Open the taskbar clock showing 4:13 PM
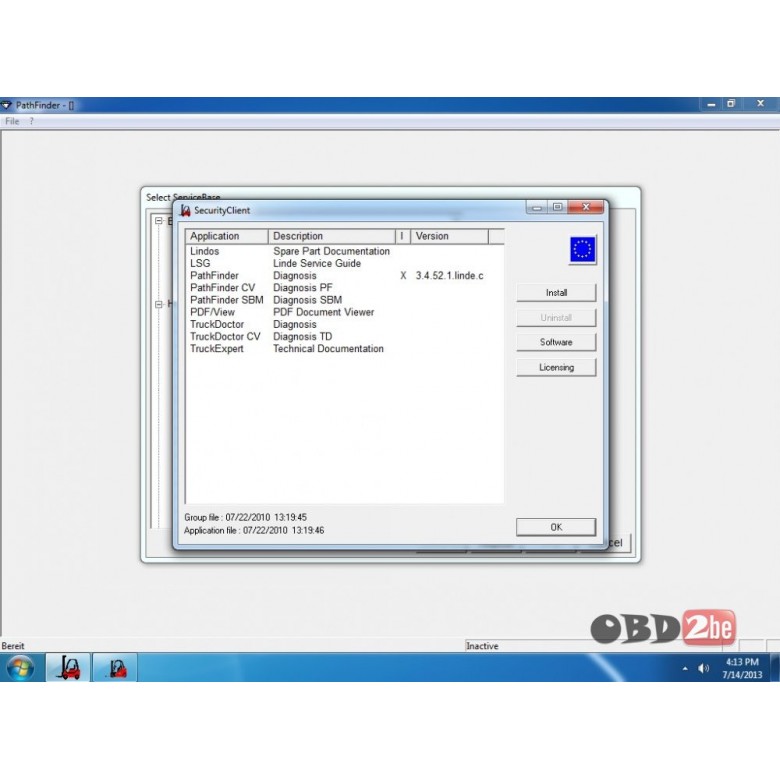 tap(742, 668)
